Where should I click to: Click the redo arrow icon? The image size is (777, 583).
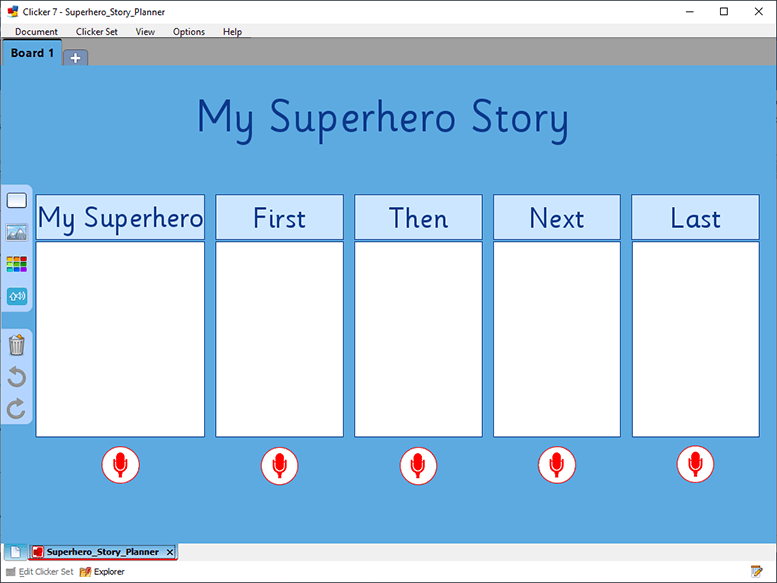coord(17,409)
